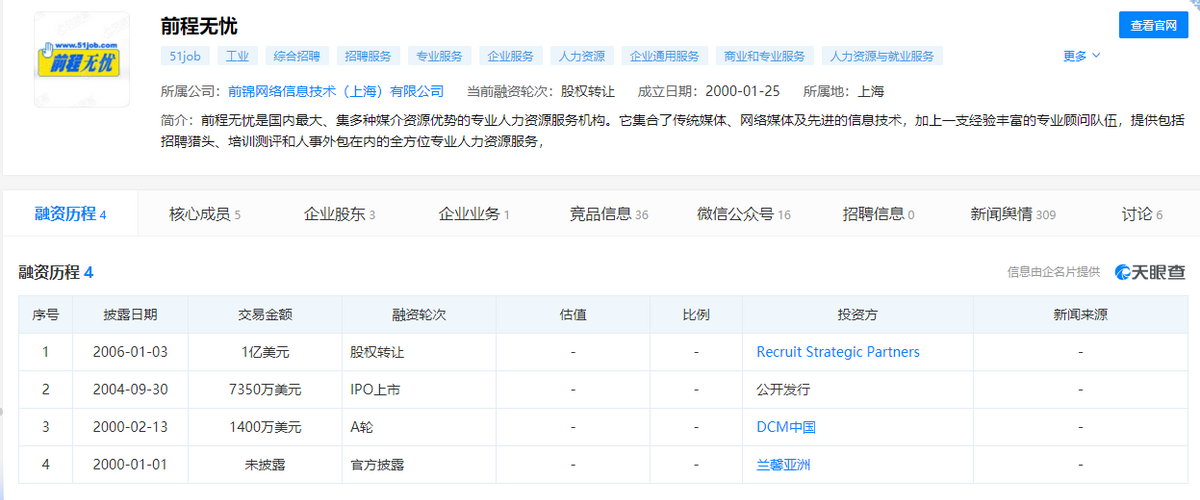Click the 招聘信息 tab
Image resolution: width=1200 pixels, height=500 pixels.
point(878,214)
